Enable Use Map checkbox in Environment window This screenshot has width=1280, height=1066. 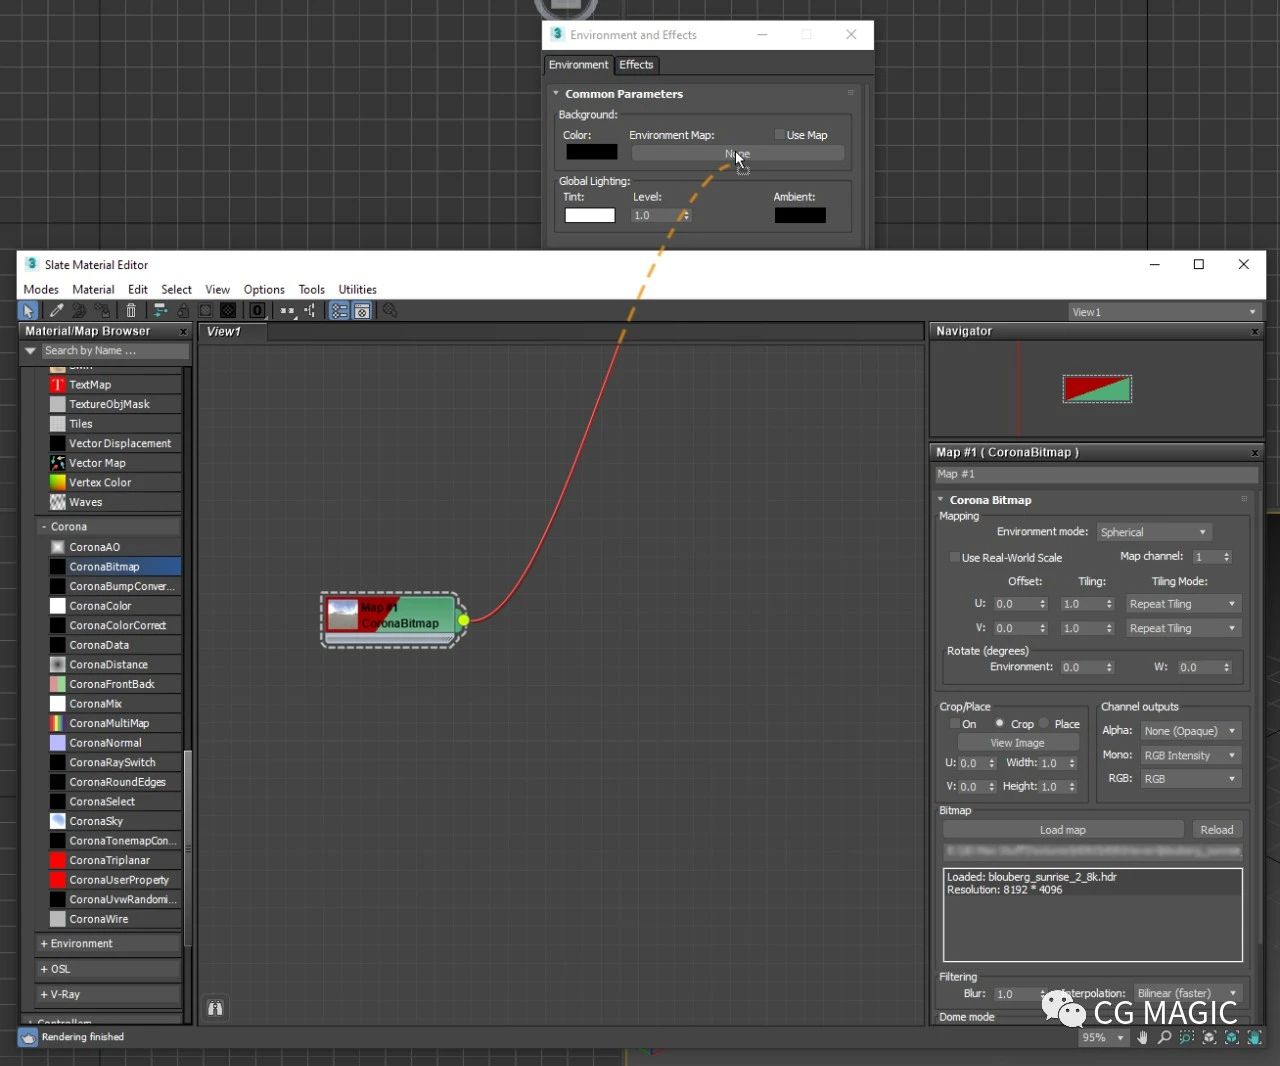(780, 135)
